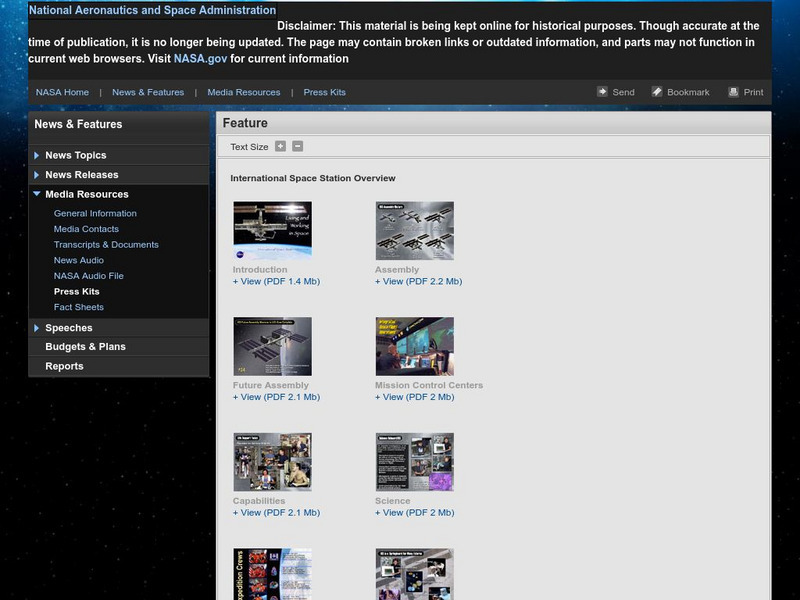Click the Print printer icon

733,92
